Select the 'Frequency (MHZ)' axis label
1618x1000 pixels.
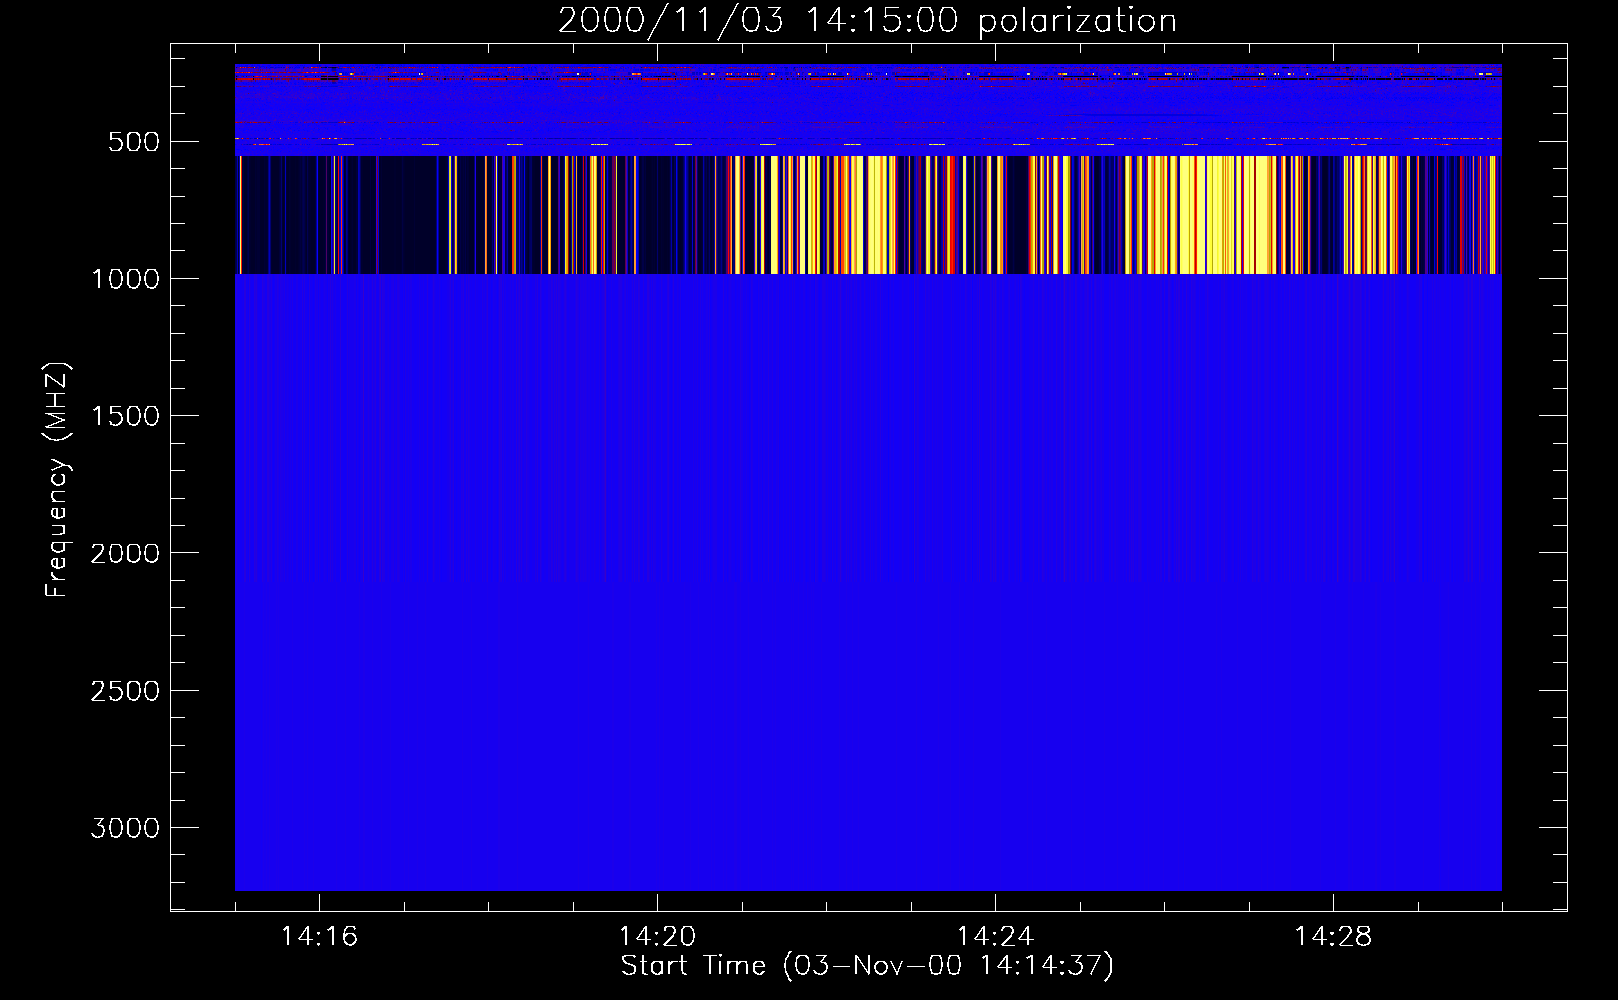point(56,480)
